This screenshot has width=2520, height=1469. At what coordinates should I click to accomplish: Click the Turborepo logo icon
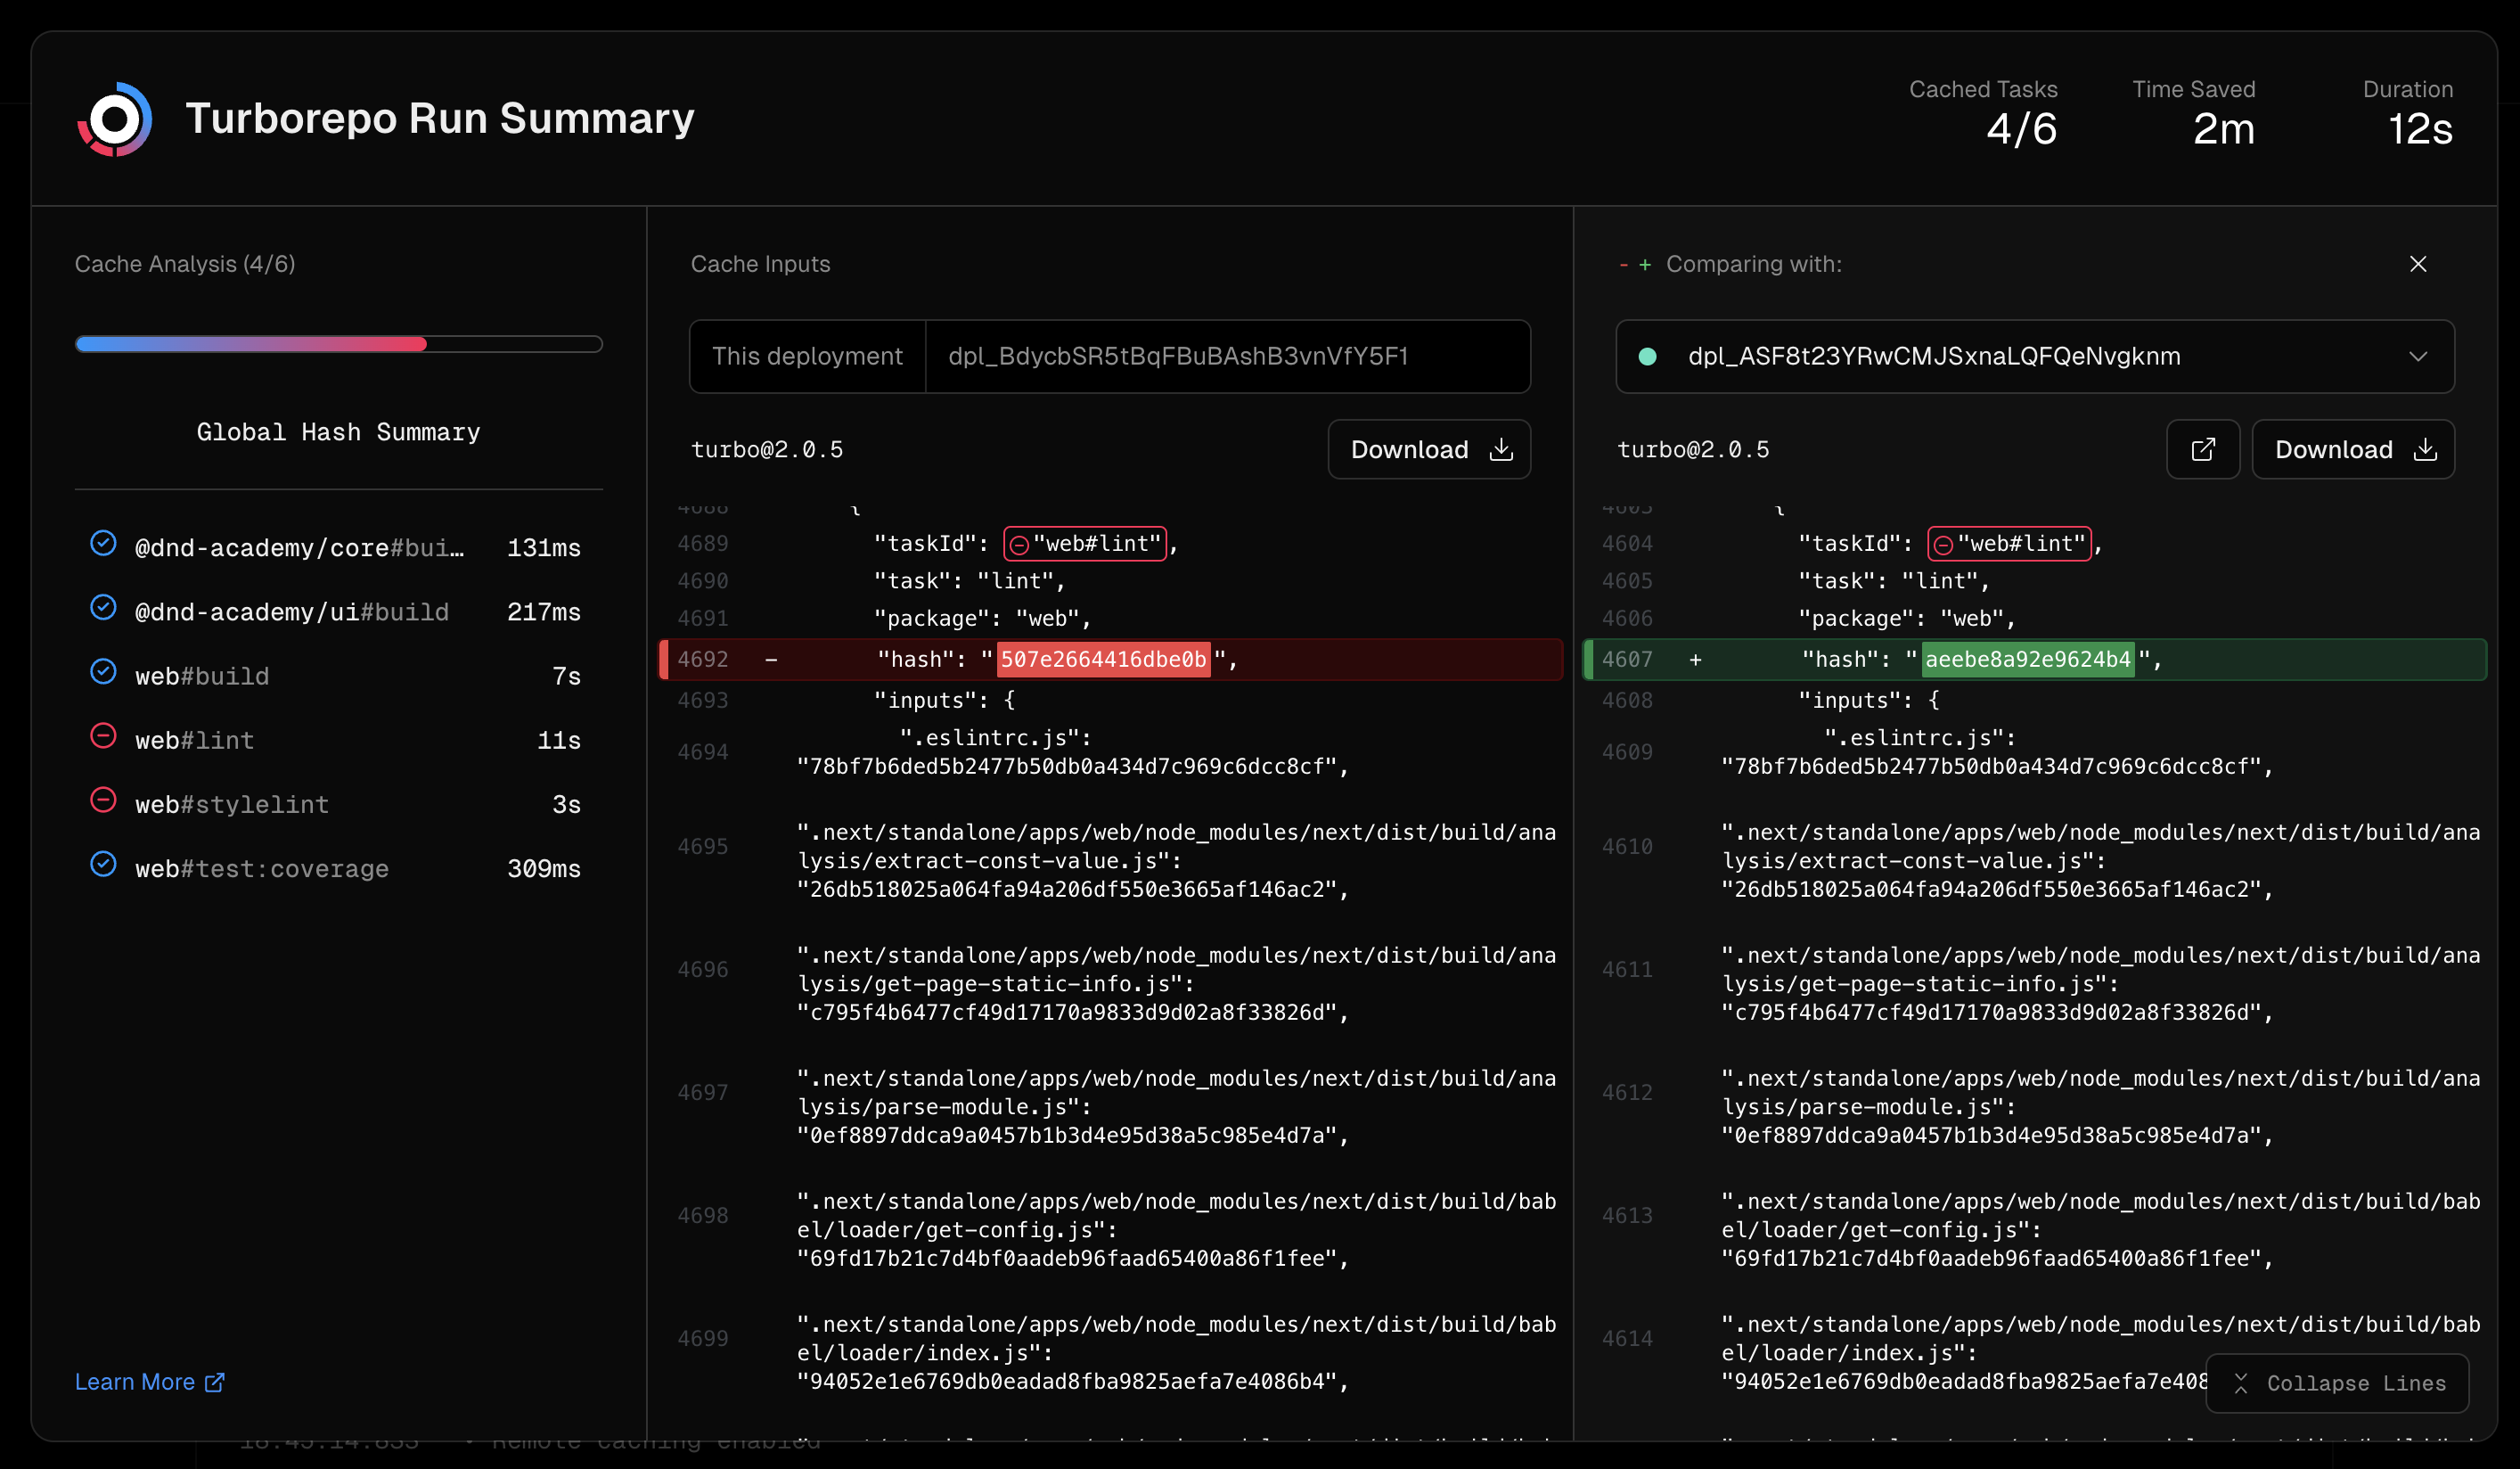pos(115,119)
